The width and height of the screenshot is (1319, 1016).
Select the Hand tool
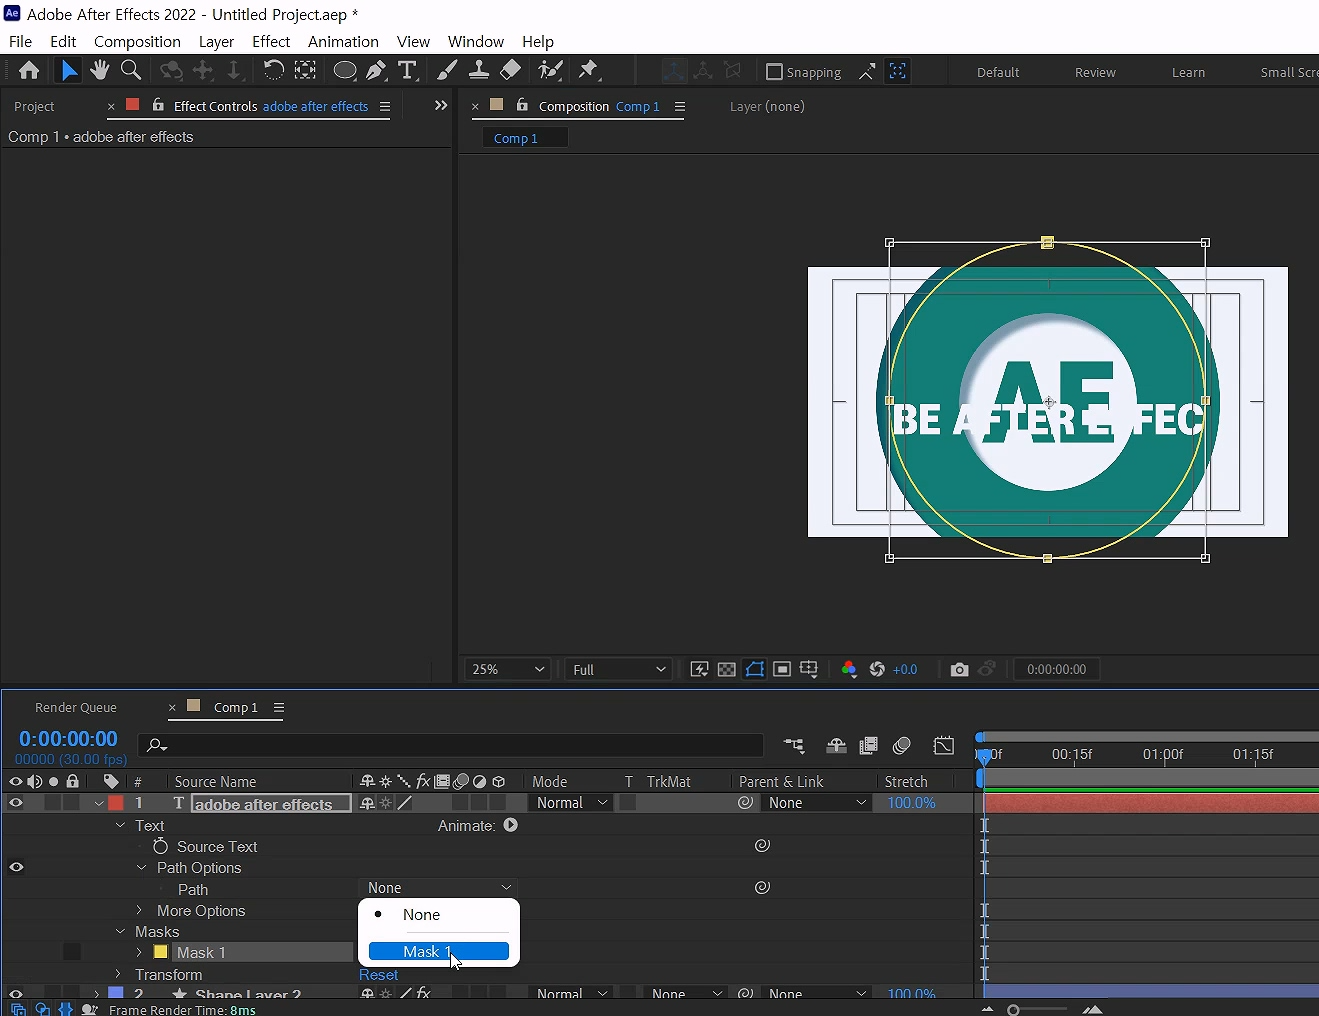tap(99, 70)
